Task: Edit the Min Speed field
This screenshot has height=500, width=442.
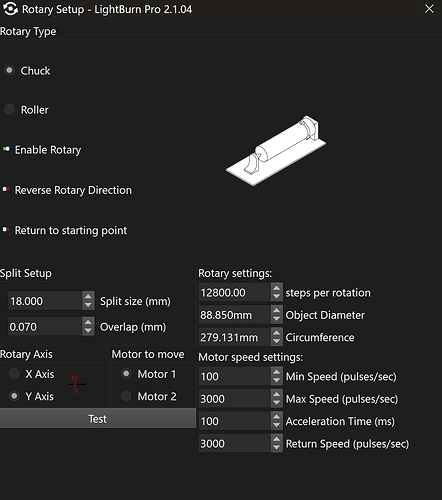Action: [235, 376]
